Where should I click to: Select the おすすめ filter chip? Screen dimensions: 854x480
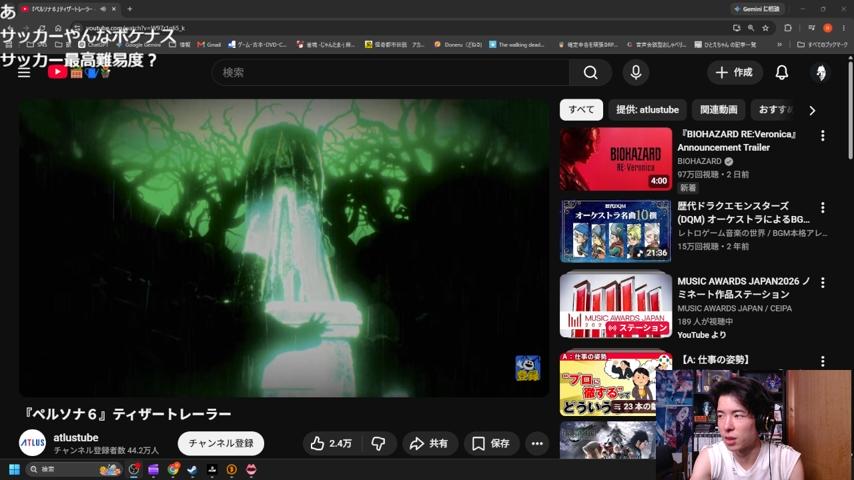pyautogui.click(x=776, y=110)
